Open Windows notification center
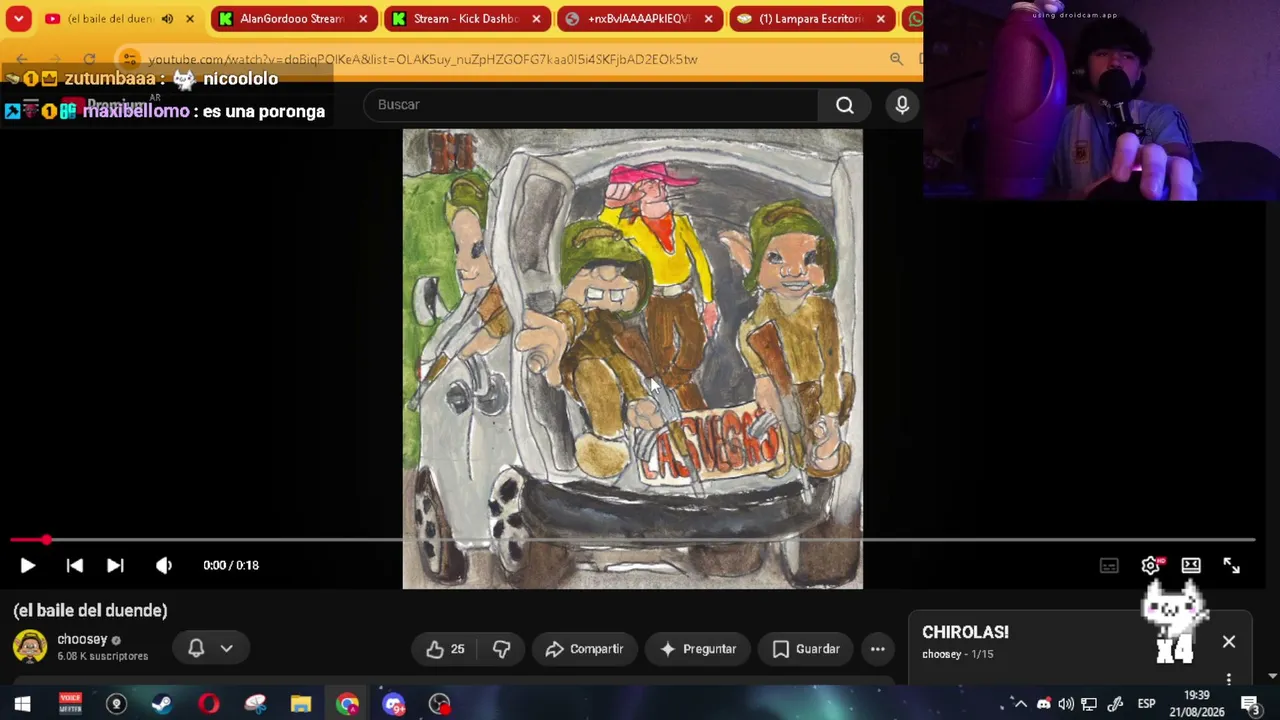 pos(1249,704)
